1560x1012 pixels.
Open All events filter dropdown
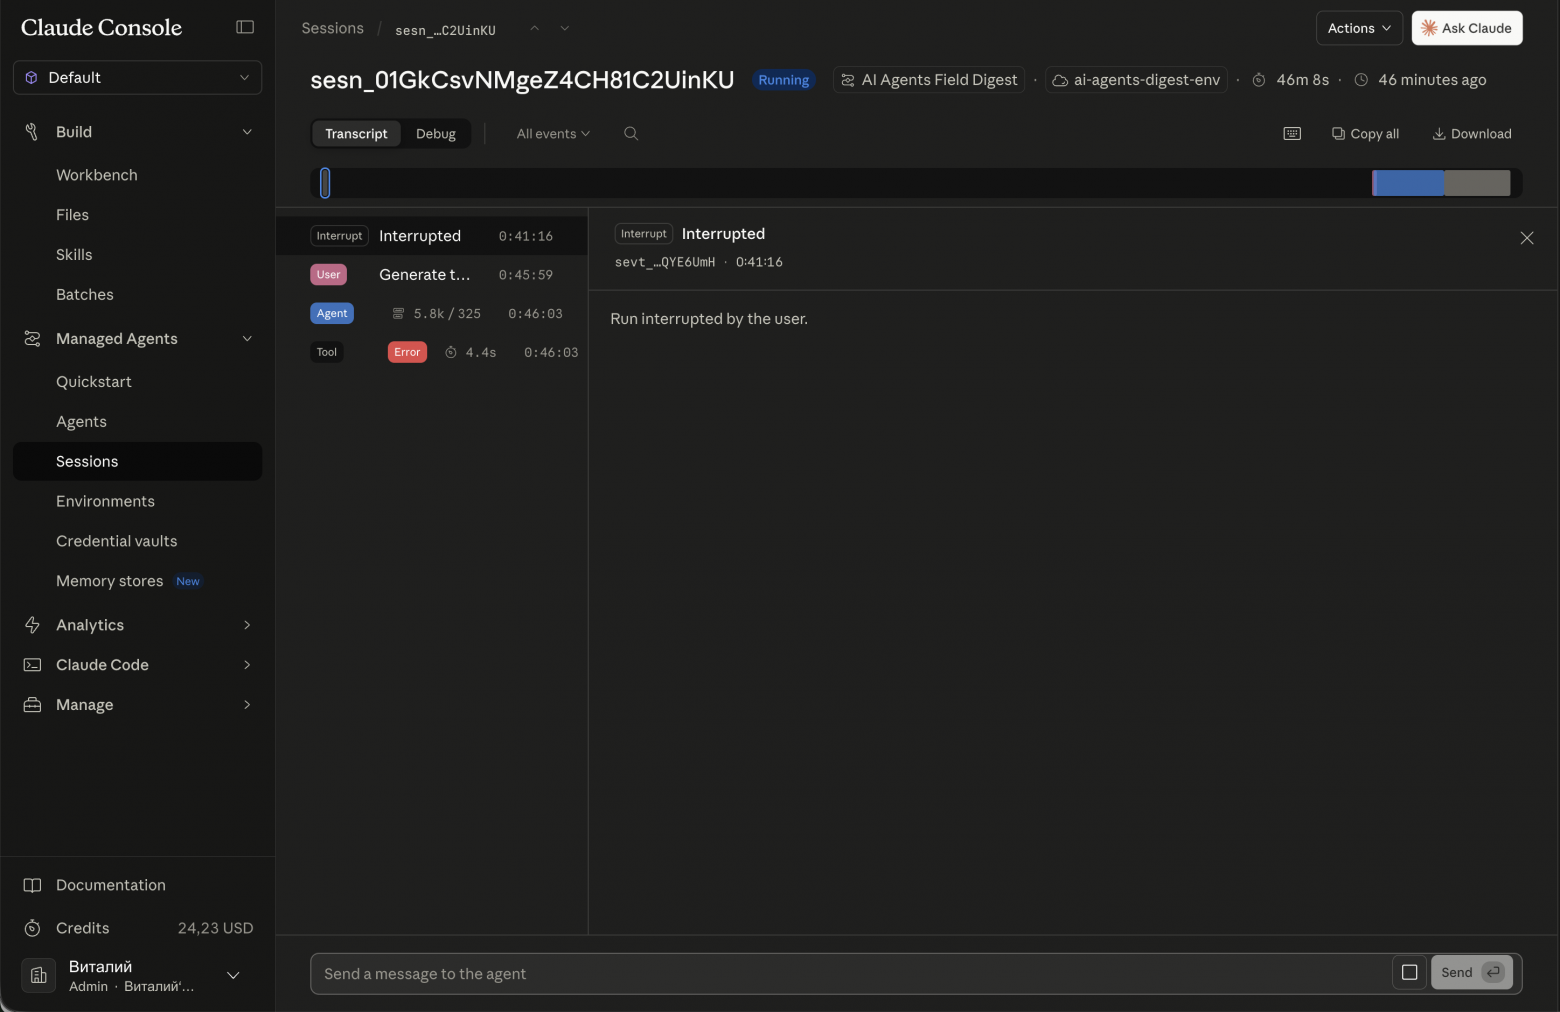pos(553,134)
